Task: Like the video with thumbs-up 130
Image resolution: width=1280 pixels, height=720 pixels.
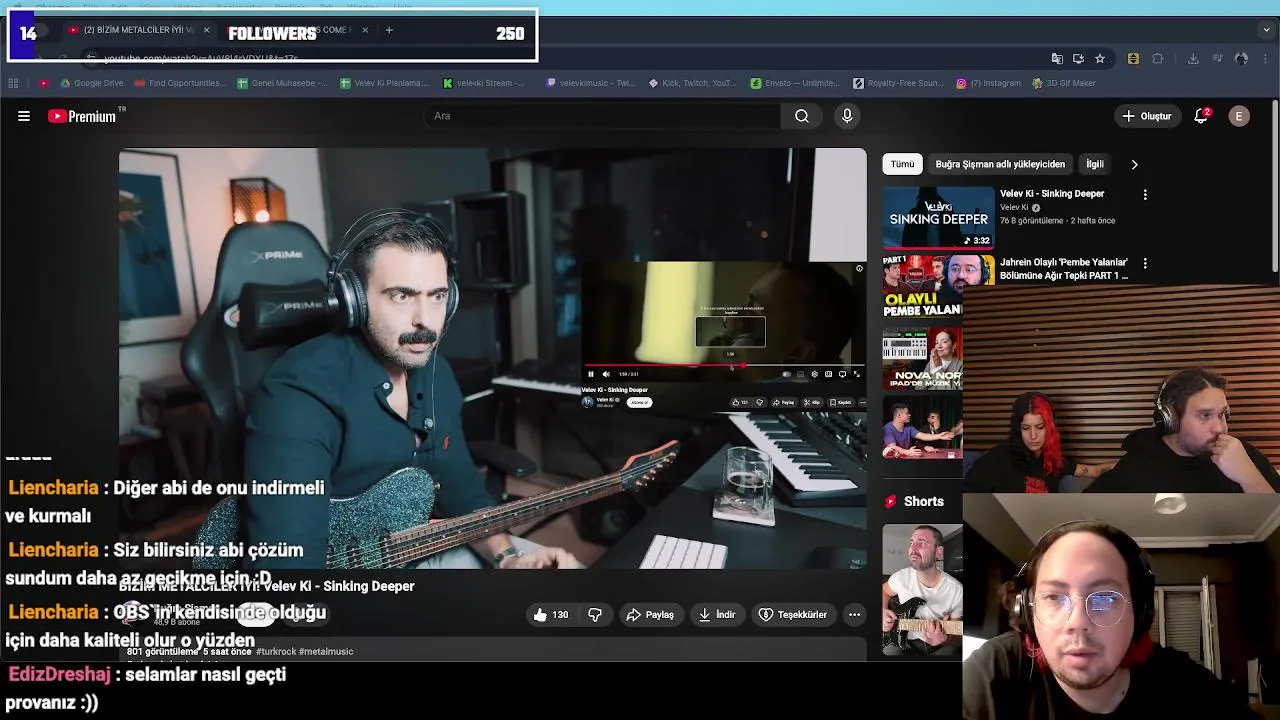Action: click(551, 615)
